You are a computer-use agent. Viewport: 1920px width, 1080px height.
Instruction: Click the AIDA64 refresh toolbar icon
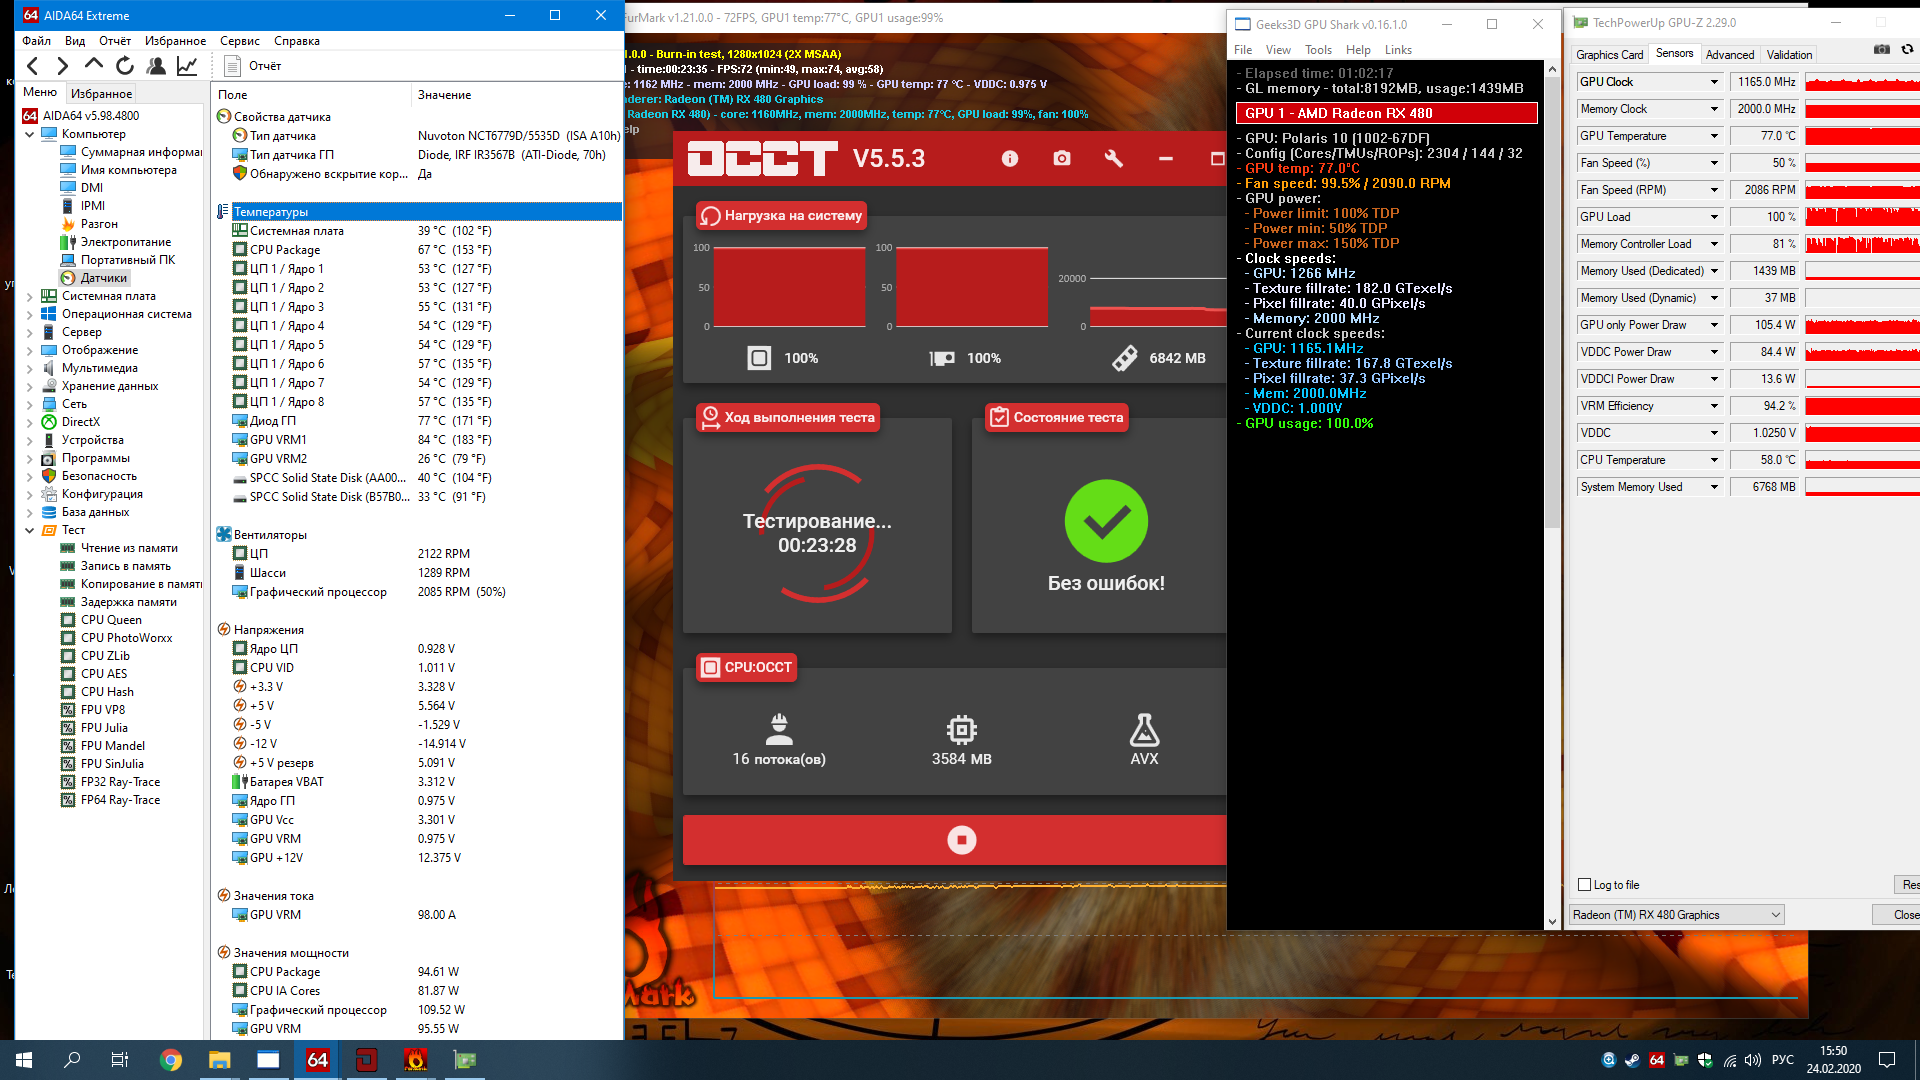click(125, 66)
